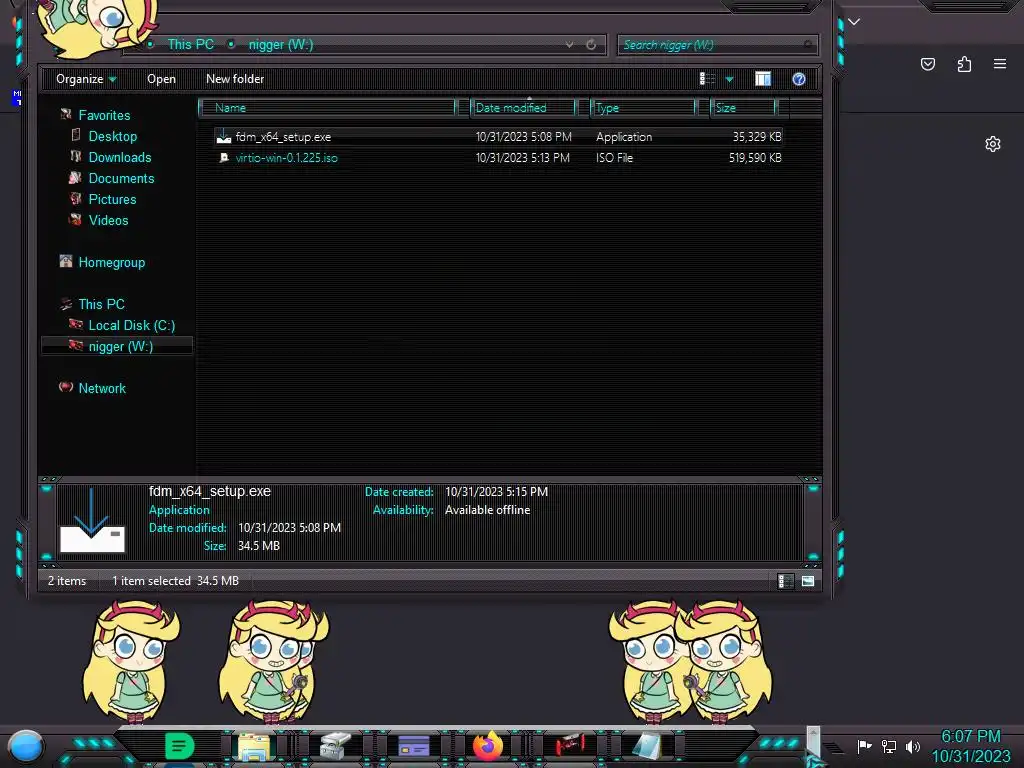Open the Organize dropdown menu
Viewport: 1024px width, 768px height.
click(86, 79)
